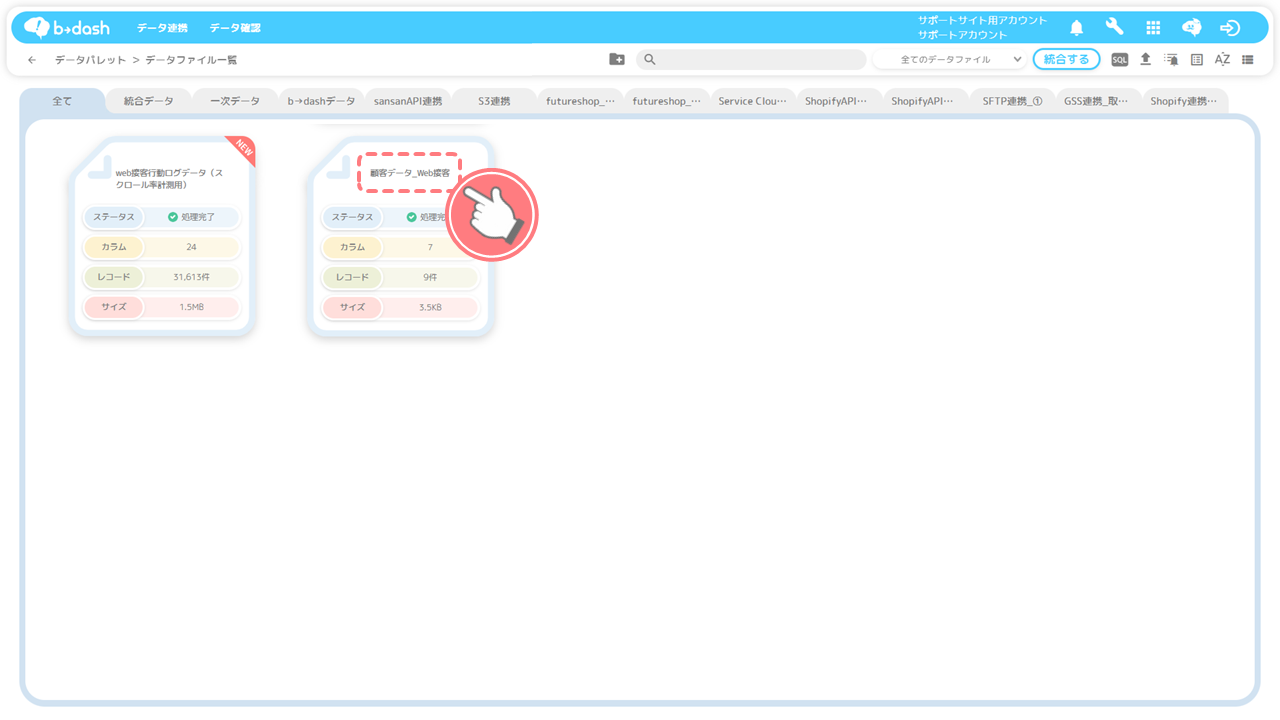Viewport: 1280px width, 720px height.
Task: Click the table view icon
Action: pos(1197,60)
